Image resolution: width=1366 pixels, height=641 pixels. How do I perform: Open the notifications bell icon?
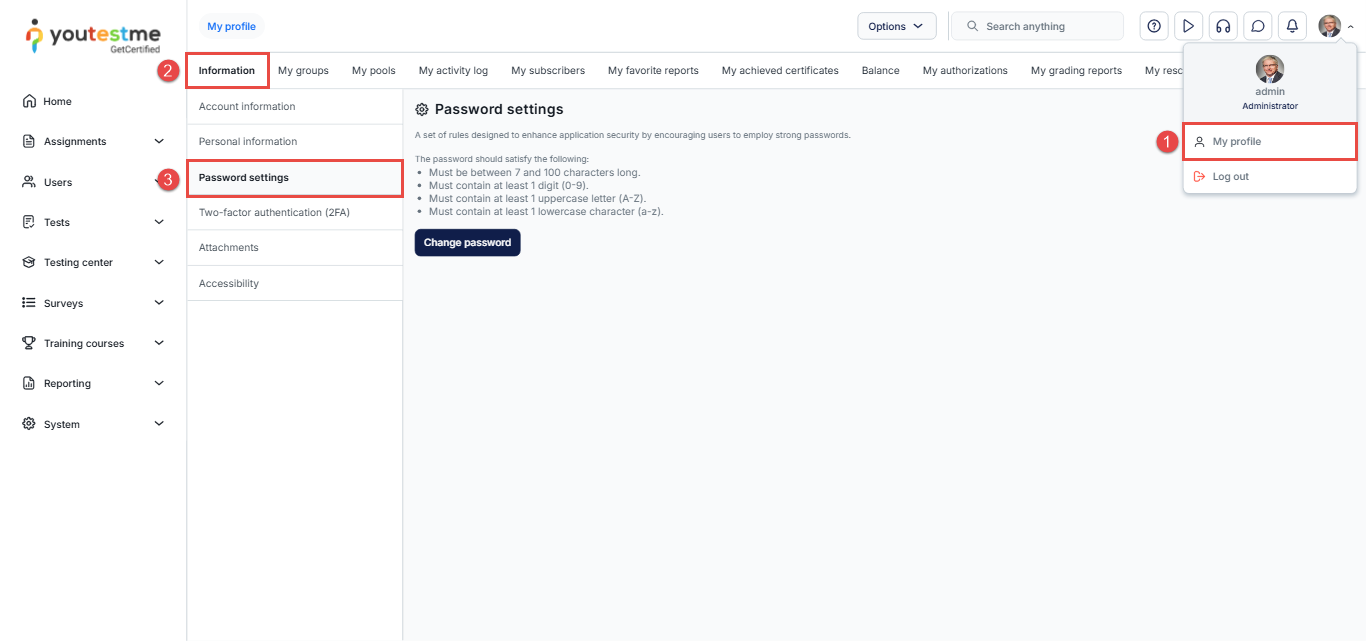[1292, 26]
